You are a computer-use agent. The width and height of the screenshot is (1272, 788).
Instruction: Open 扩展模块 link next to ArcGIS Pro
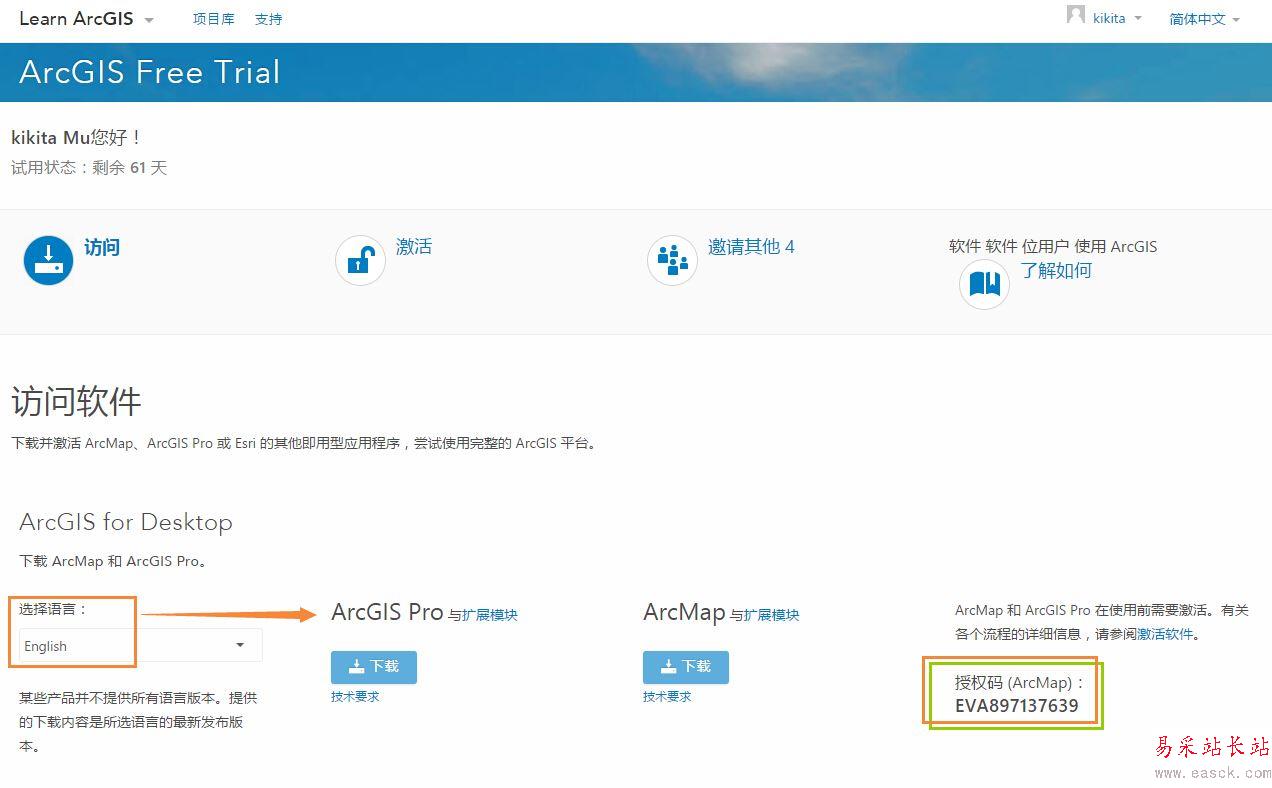tap(490, 615)
